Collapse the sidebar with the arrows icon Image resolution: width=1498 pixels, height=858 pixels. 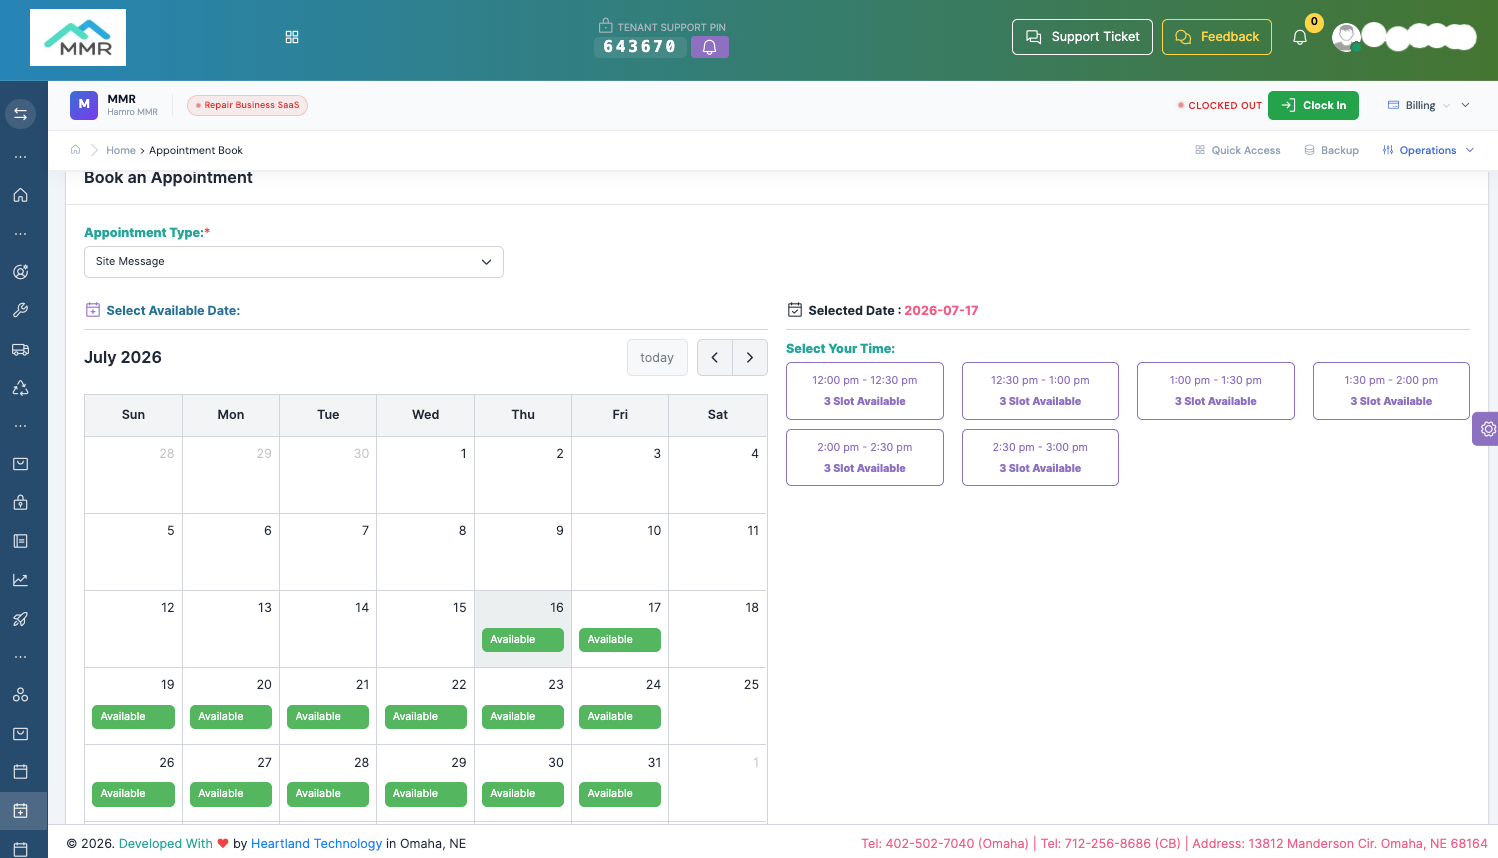(x=20, y=114)
